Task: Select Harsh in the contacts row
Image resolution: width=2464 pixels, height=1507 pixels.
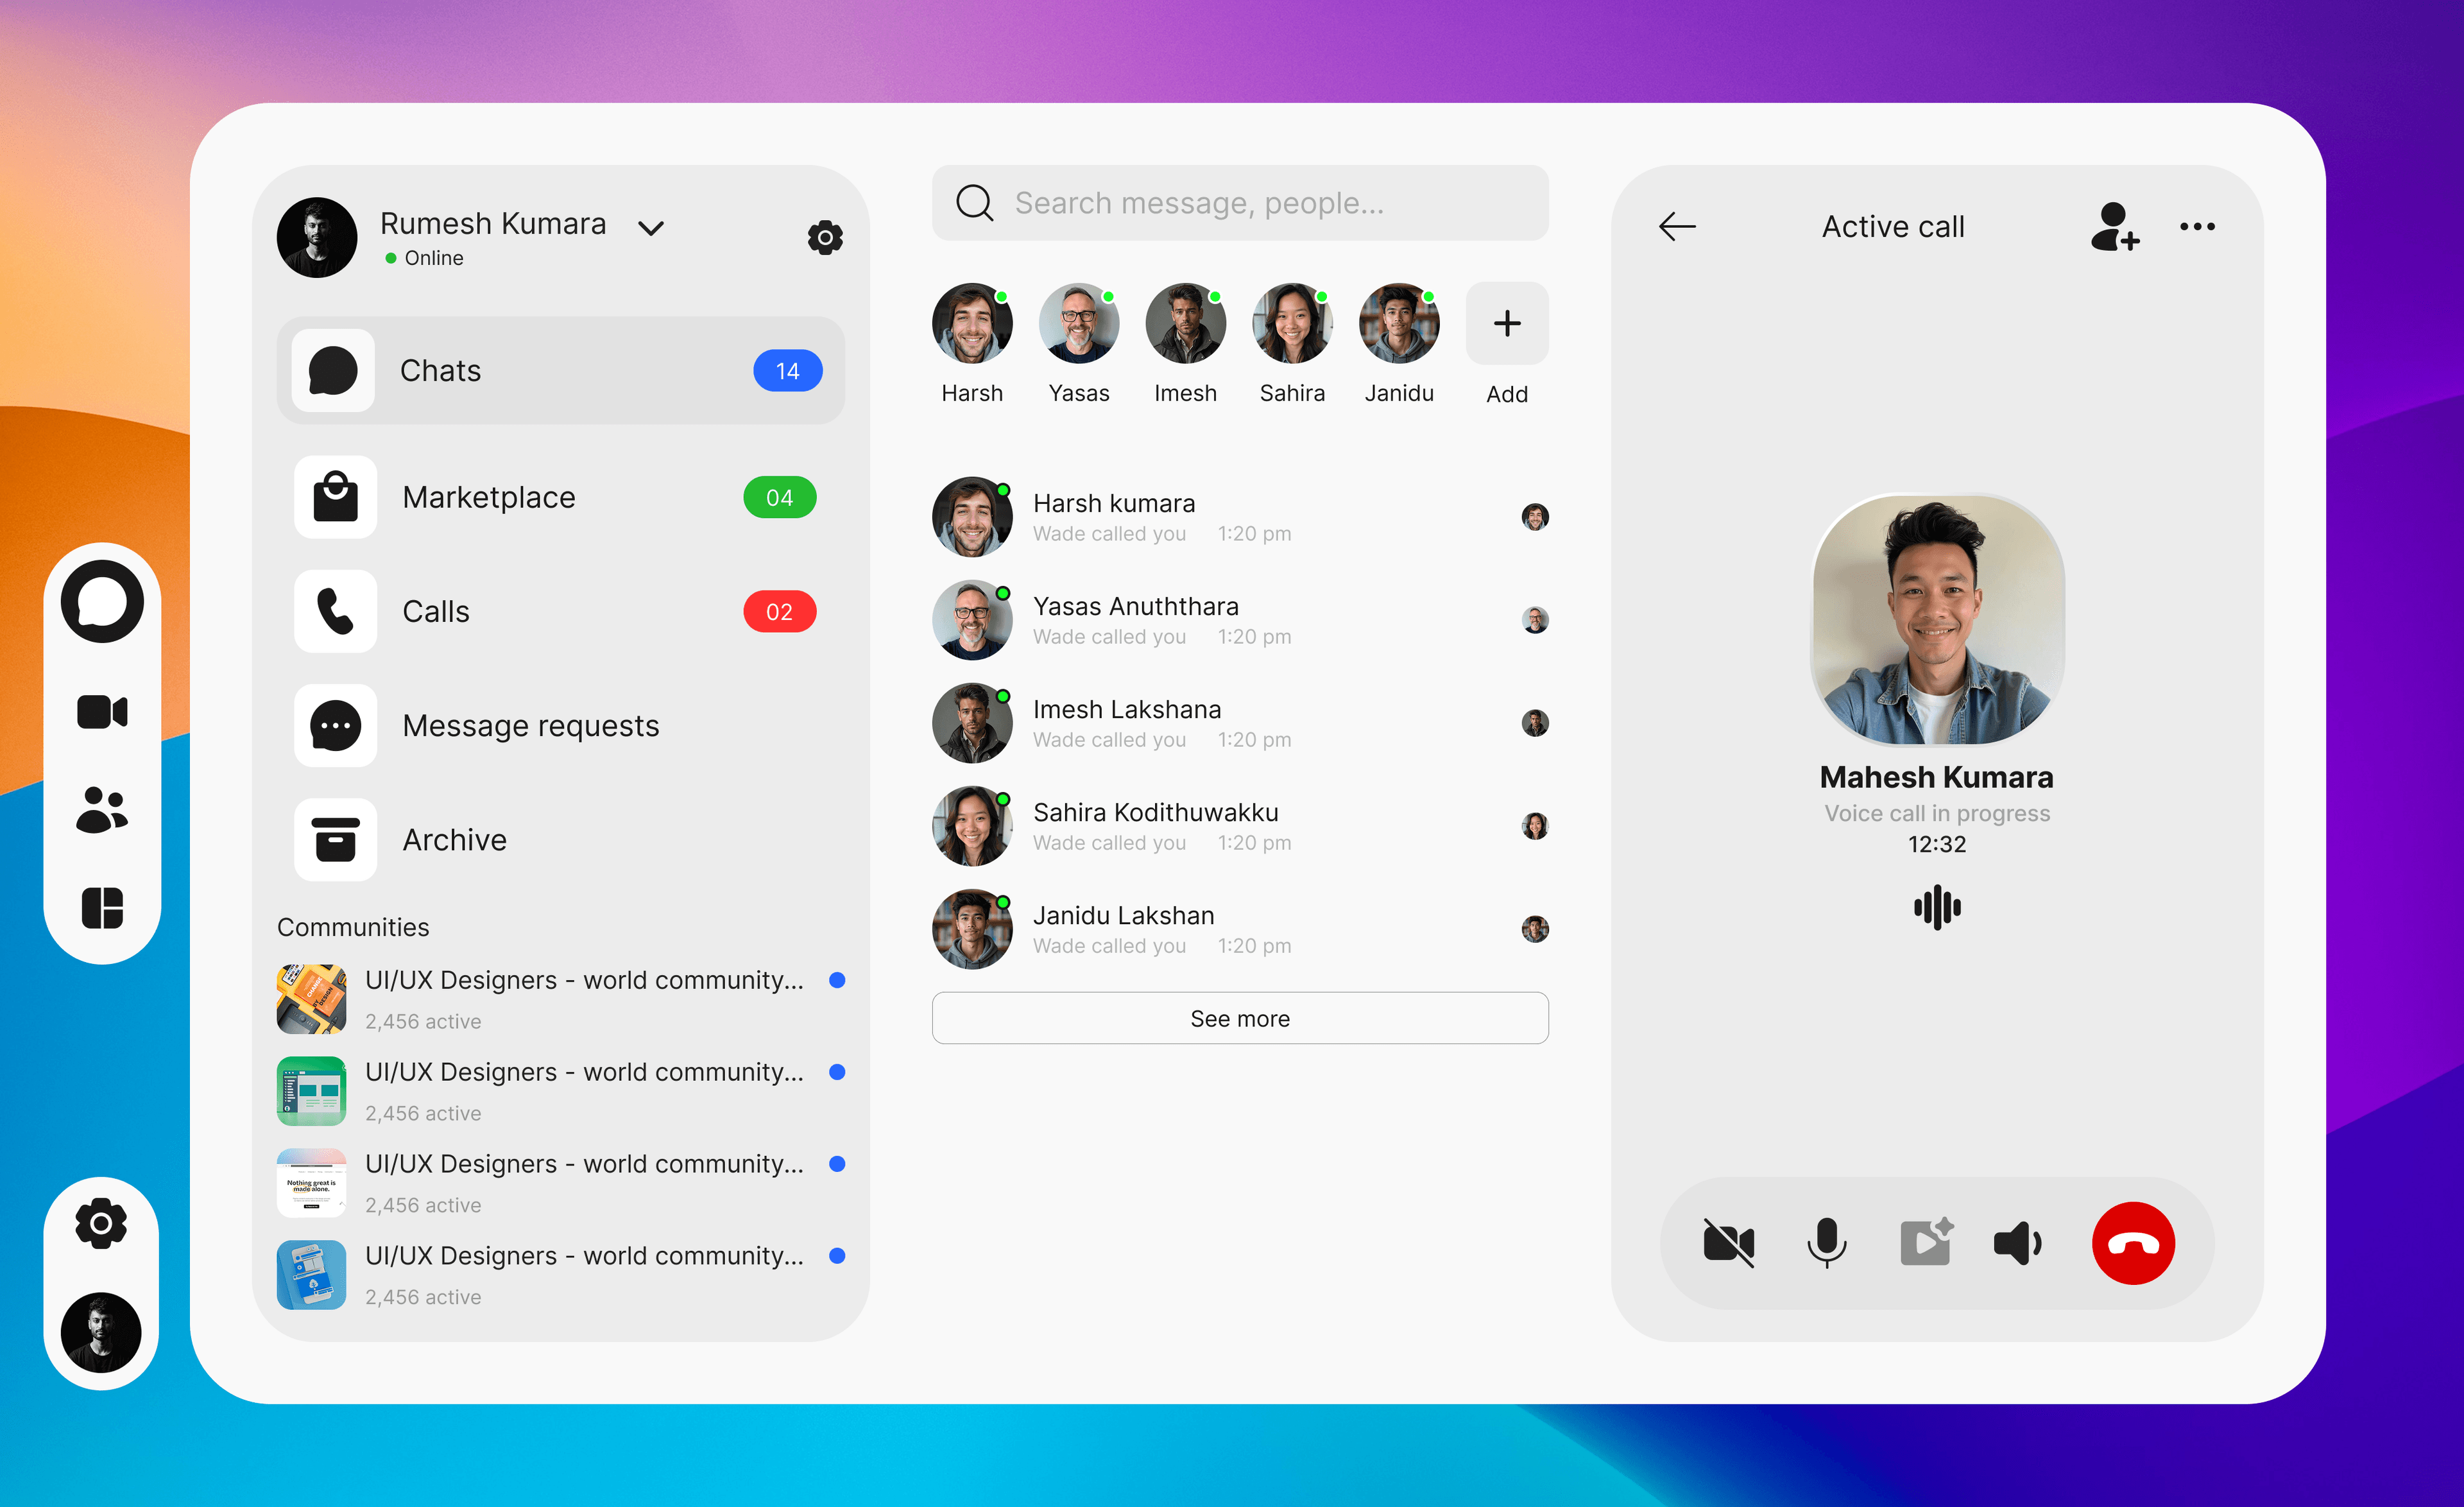Action: 972,343
